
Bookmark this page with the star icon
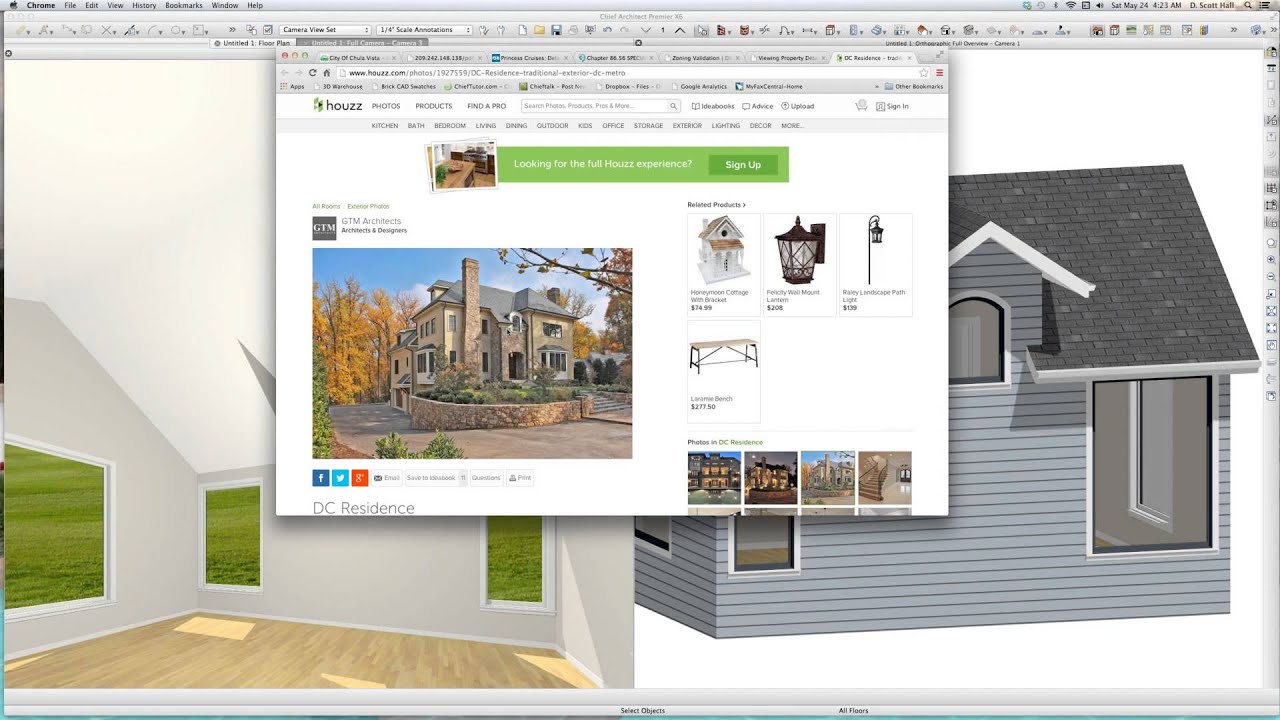point(923,73)
